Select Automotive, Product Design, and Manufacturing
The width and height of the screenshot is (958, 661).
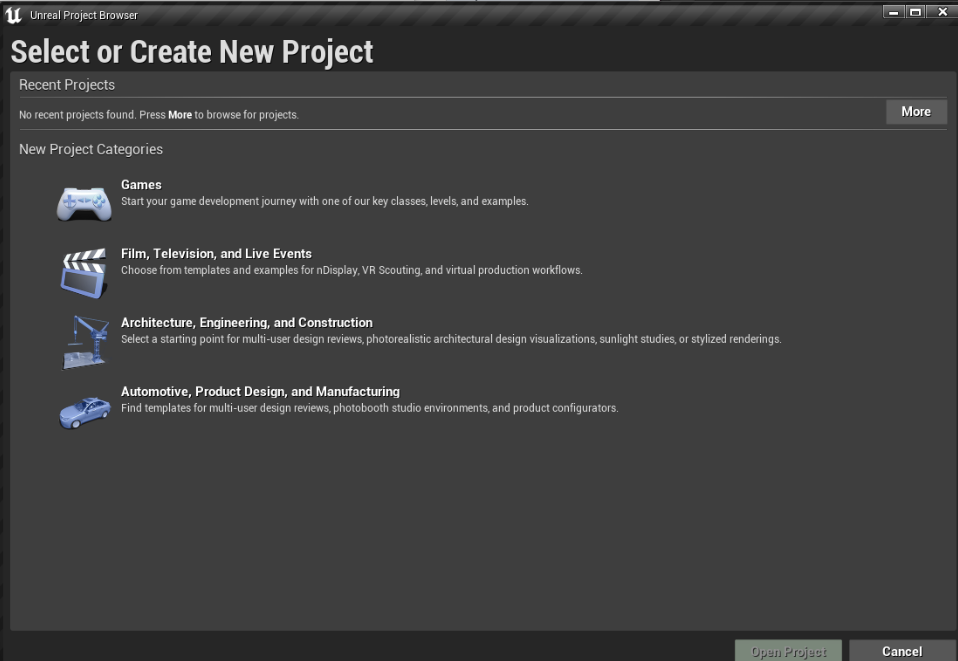click(260, 392)
